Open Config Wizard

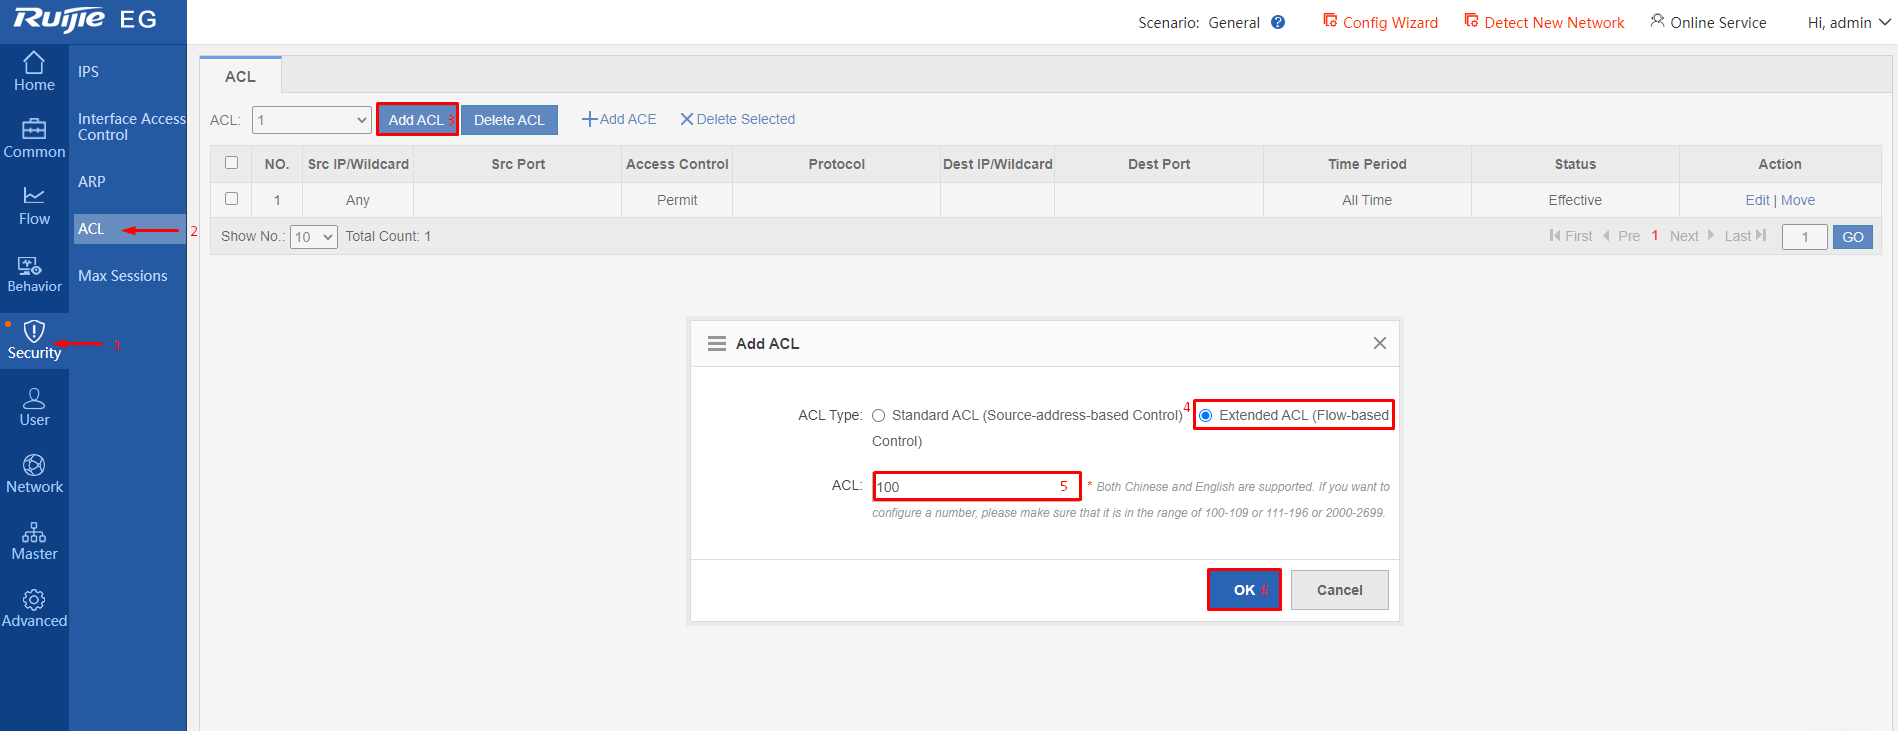[x=1380, y=22]
